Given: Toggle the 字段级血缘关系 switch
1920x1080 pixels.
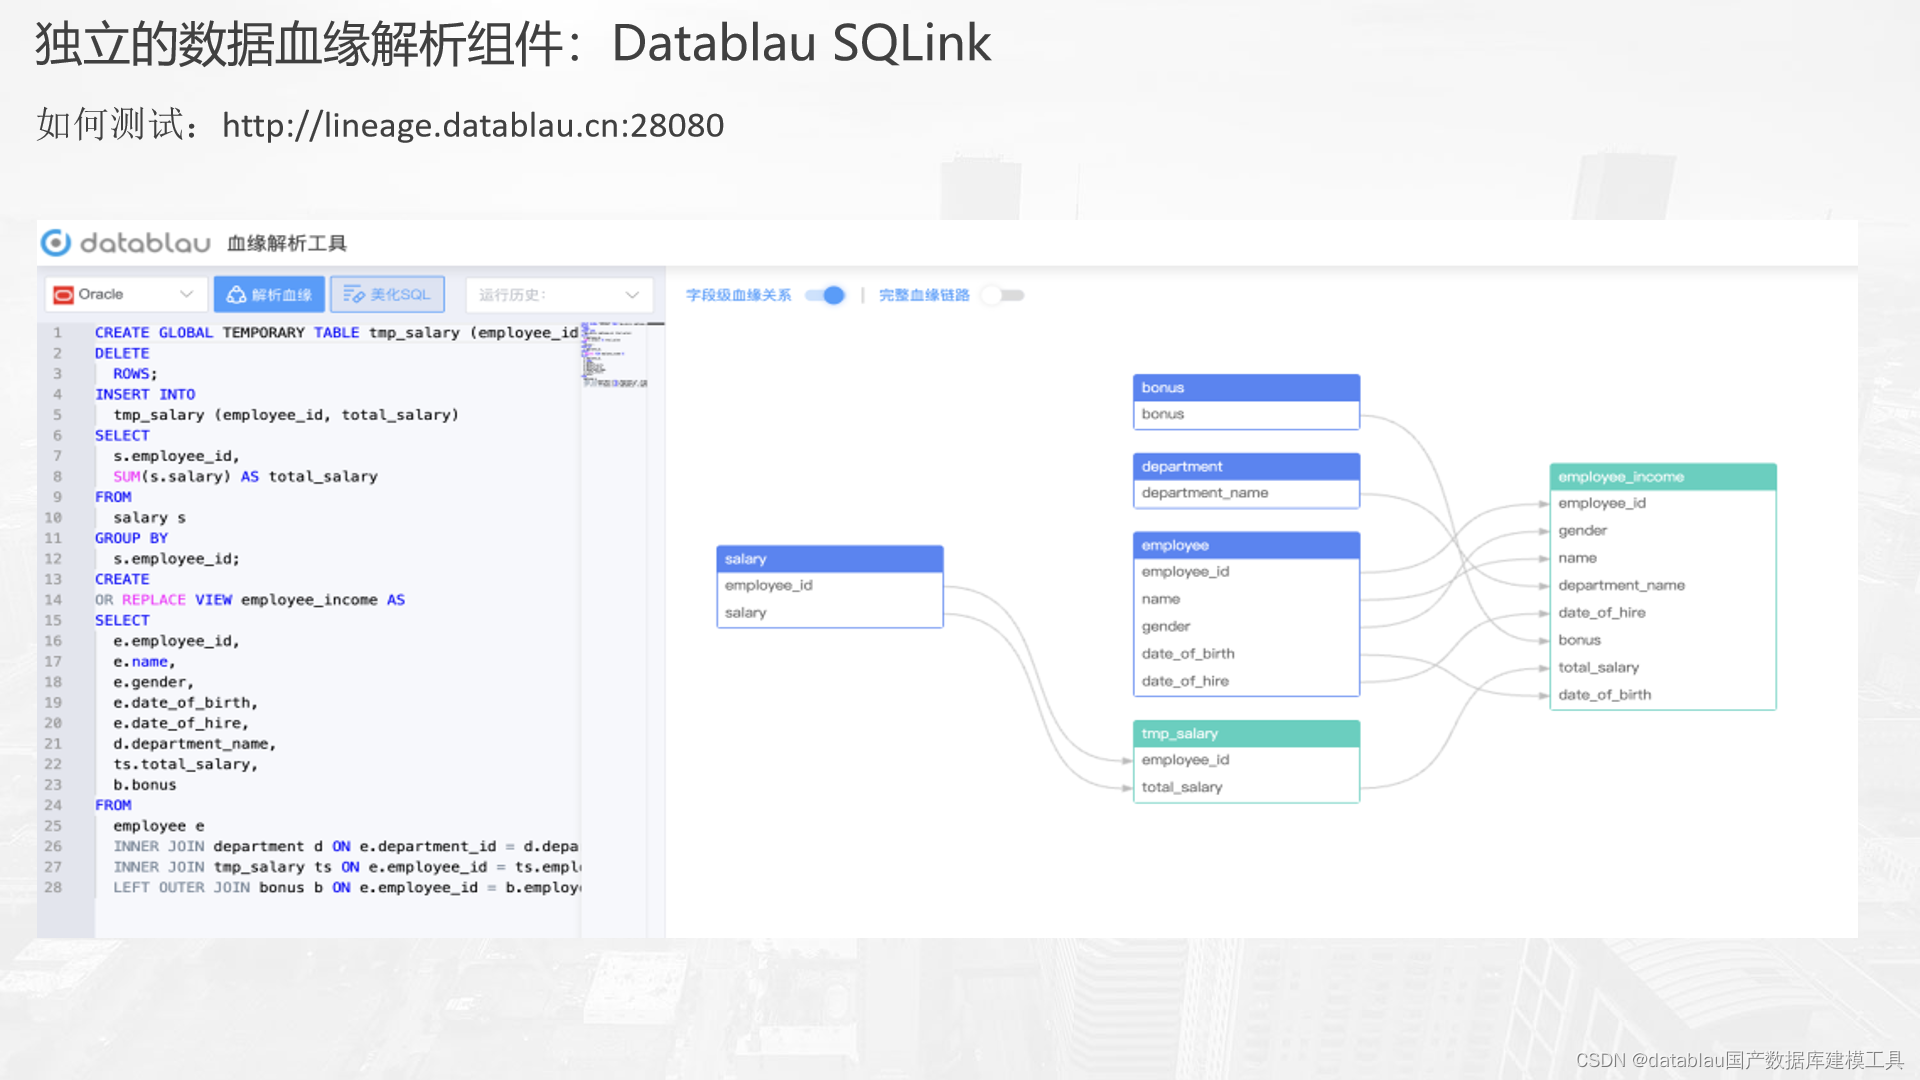Looking at the screenshot, I should [826, 295].
